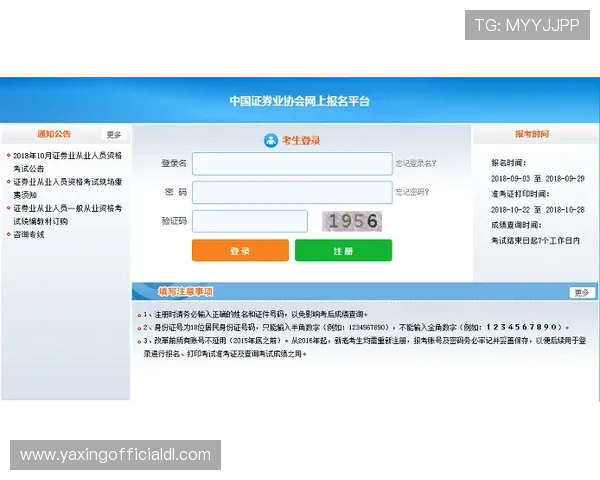
Task: Click the 成绩查询时间 label
Action: pos(517,225)
